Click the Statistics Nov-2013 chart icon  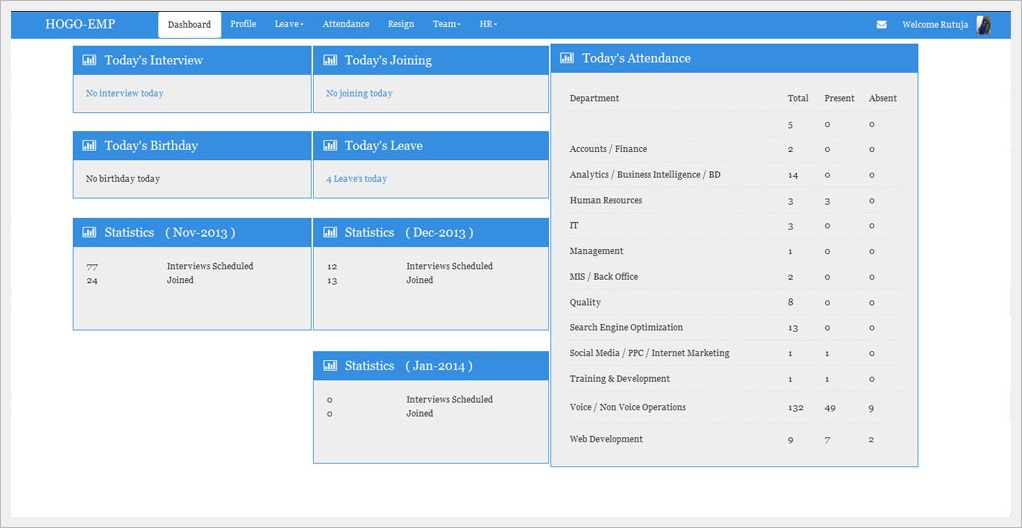coord(89,232)
